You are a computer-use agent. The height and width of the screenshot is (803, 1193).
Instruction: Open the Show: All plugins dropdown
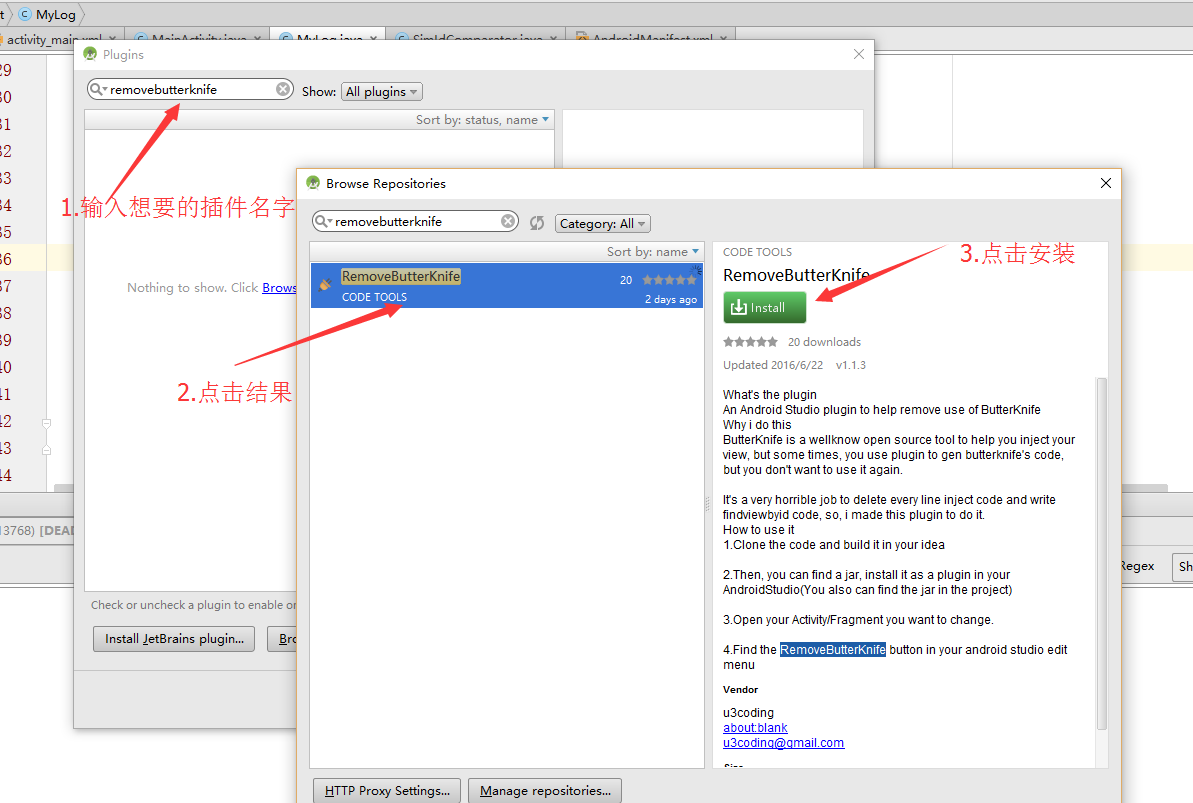point(381,91)
